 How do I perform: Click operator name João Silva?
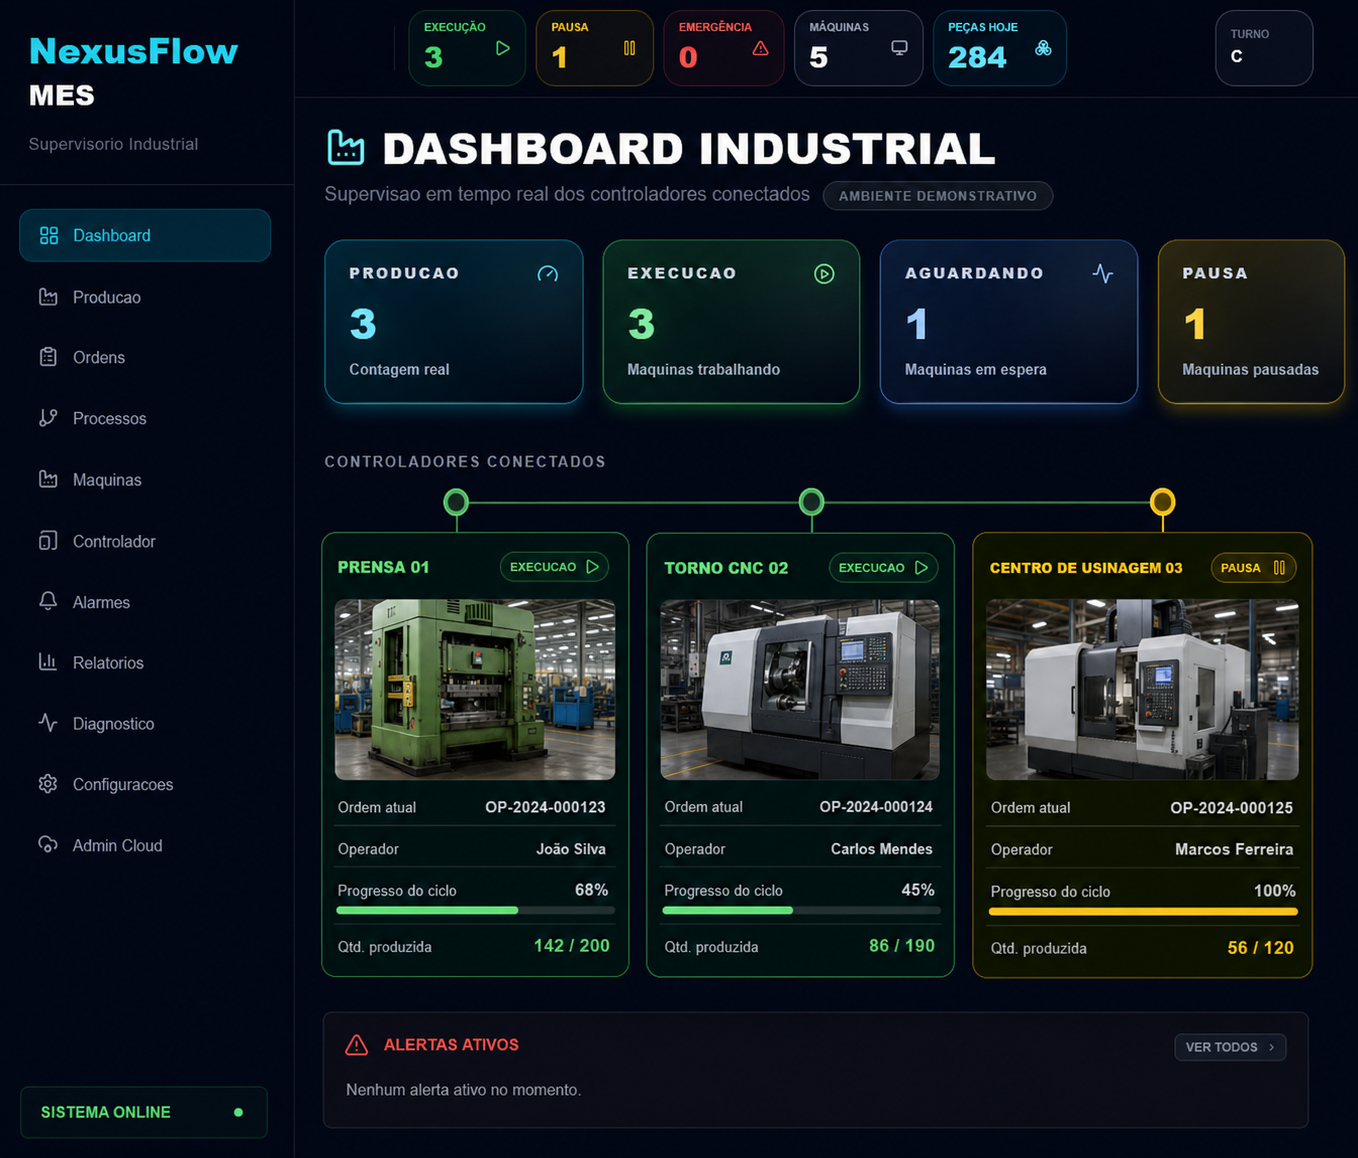[x=571, y=849]
